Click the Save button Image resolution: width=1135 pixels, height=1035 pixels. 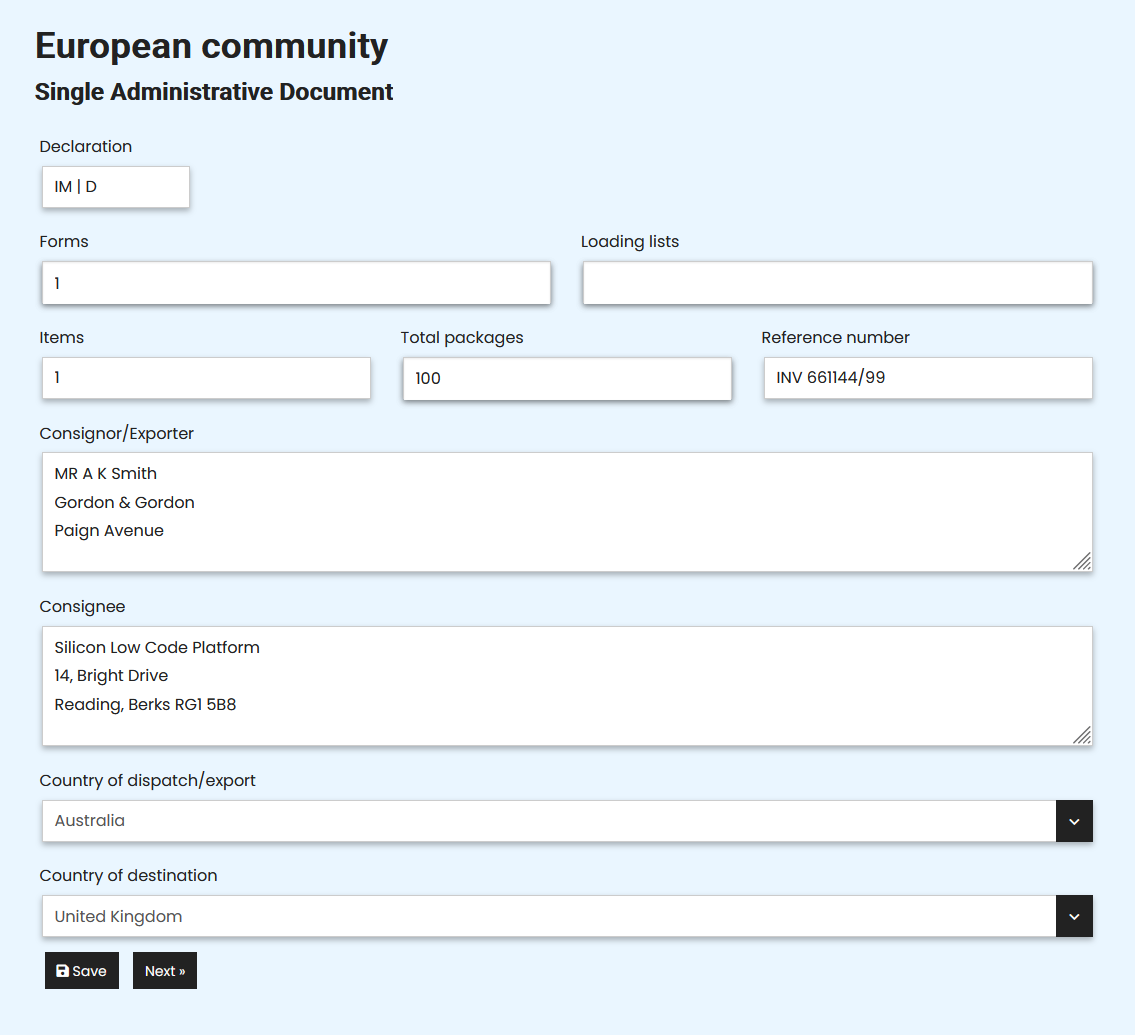[81, 970]
